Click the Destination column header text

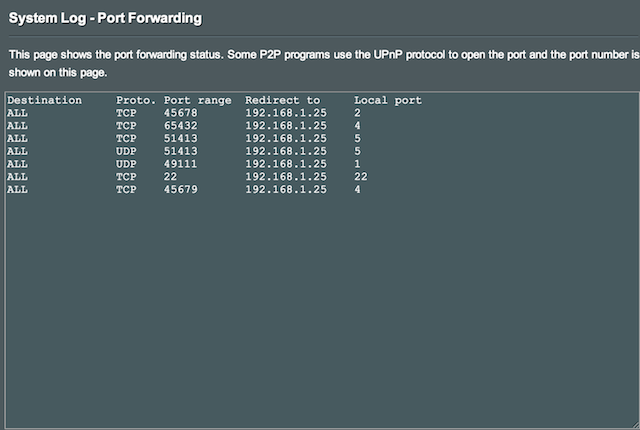click(44, 100)
